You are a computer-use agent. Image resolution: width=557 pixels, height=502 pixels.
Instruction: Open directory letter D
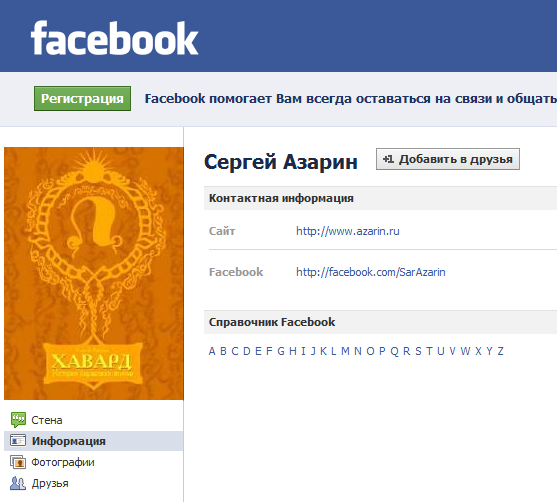[x=247, y=351]
